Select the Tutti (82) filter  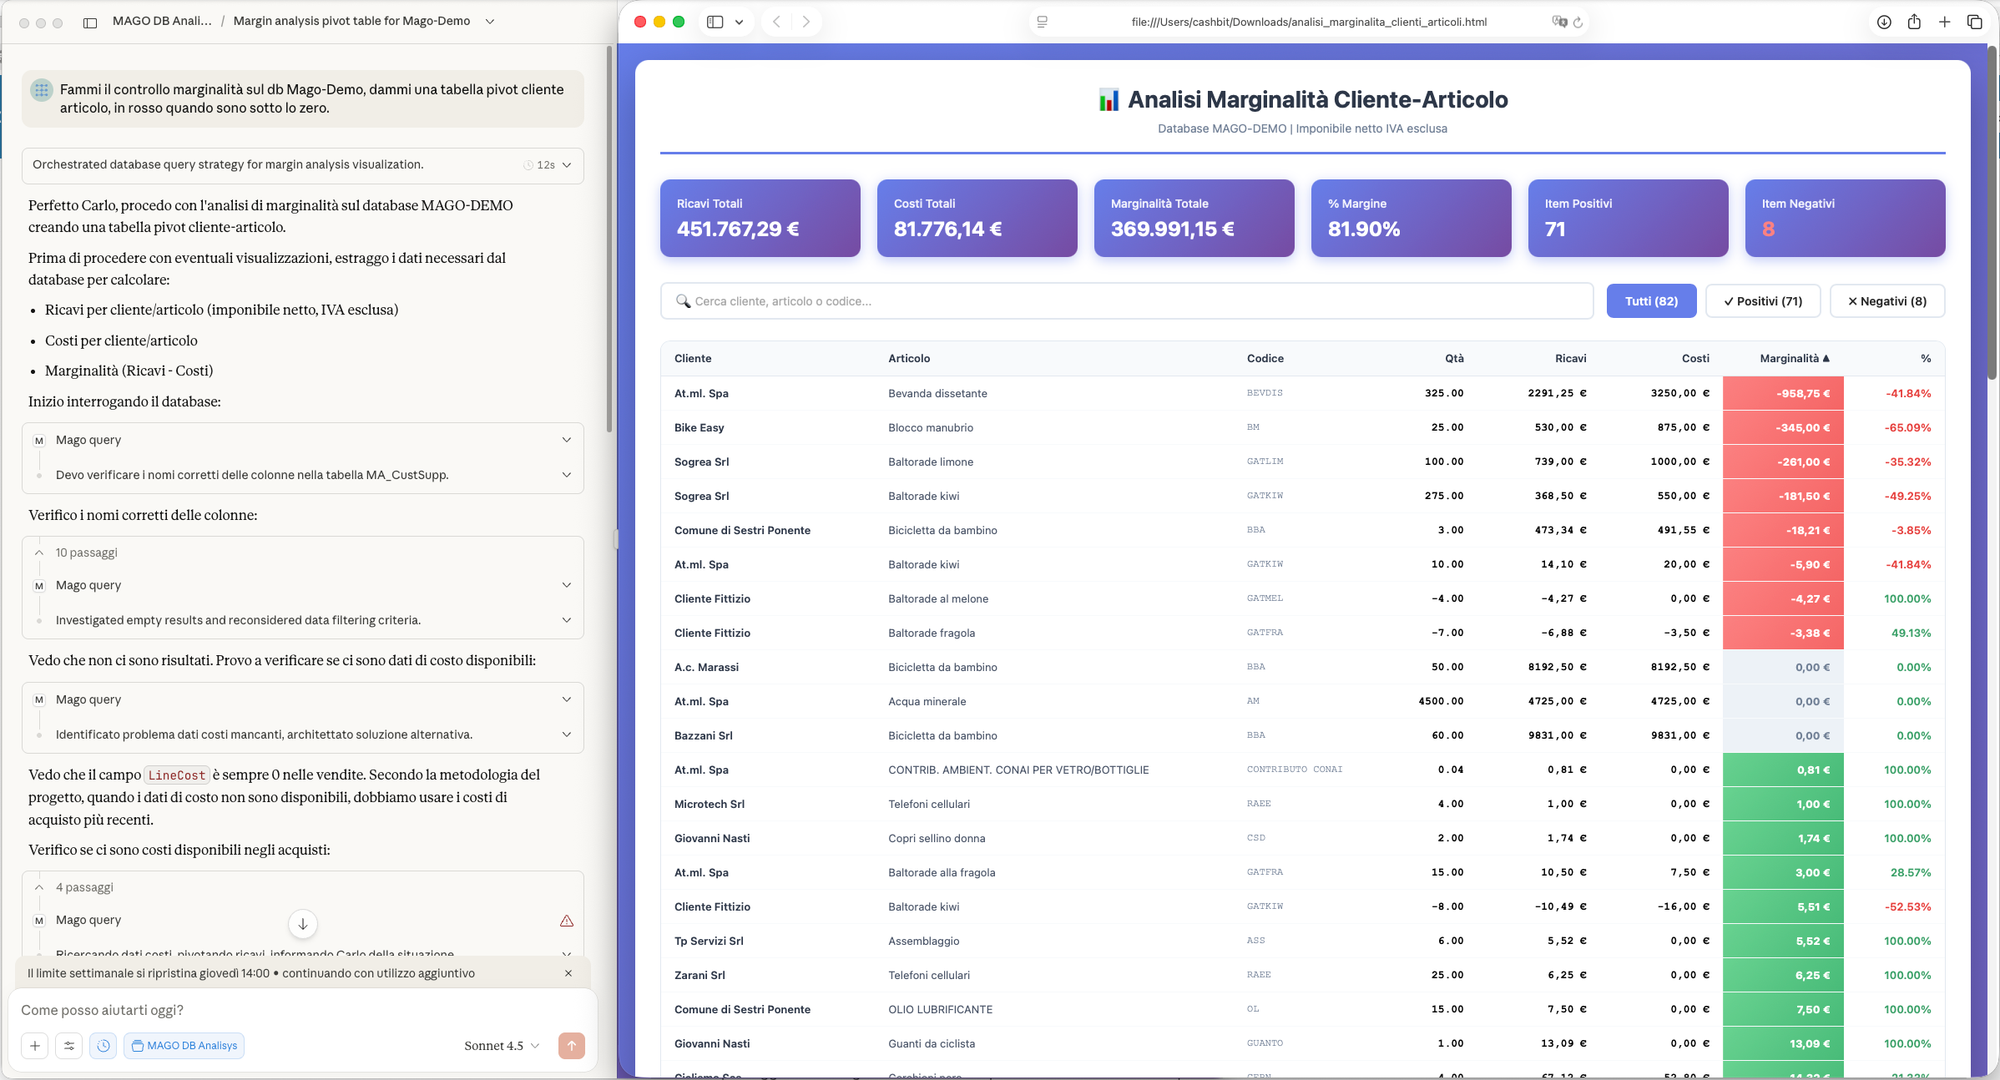click(1651, 300)
